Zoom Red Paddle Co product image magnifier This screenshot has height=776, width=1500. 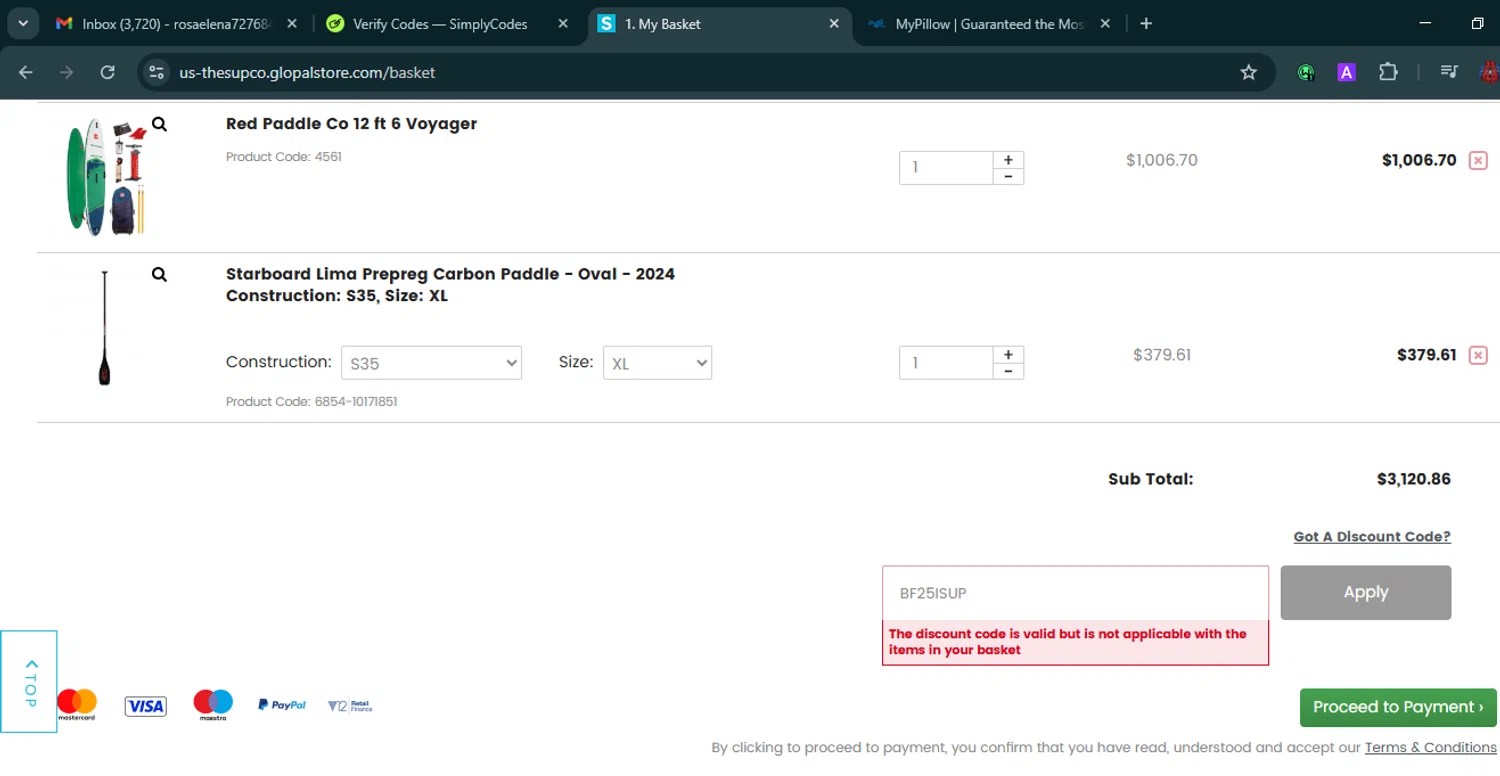click(x=159, y=124)
